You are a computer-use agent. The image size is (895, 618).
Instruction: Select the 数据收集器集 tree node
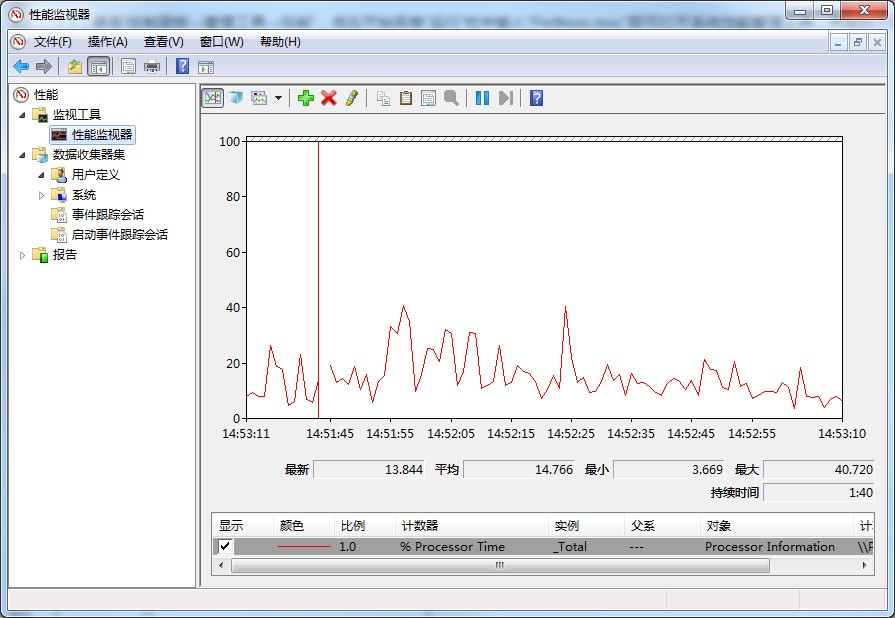(x=89, y=155)
